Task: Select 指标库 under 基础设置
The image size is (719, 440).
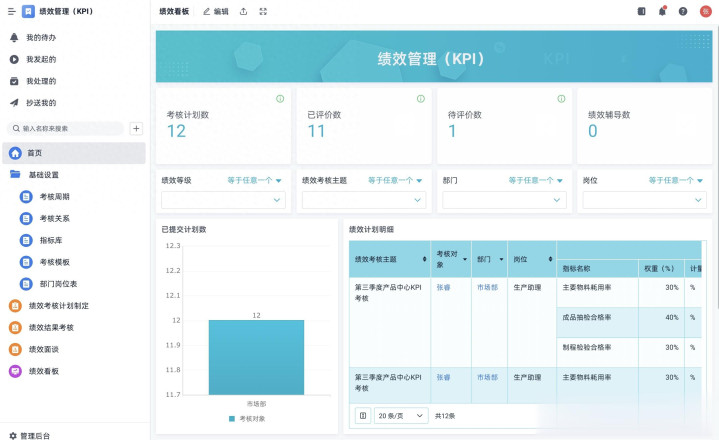Action: (51, 240)
